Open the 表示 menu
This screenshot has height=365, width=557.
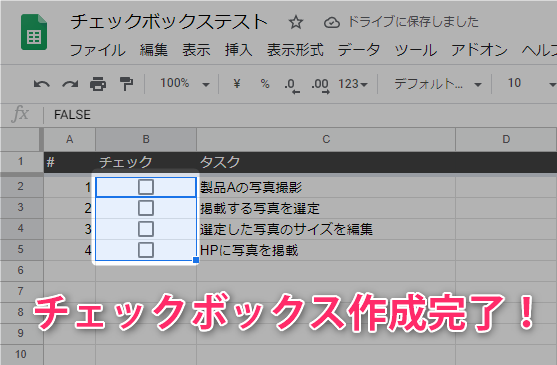(x=196, y=50)
